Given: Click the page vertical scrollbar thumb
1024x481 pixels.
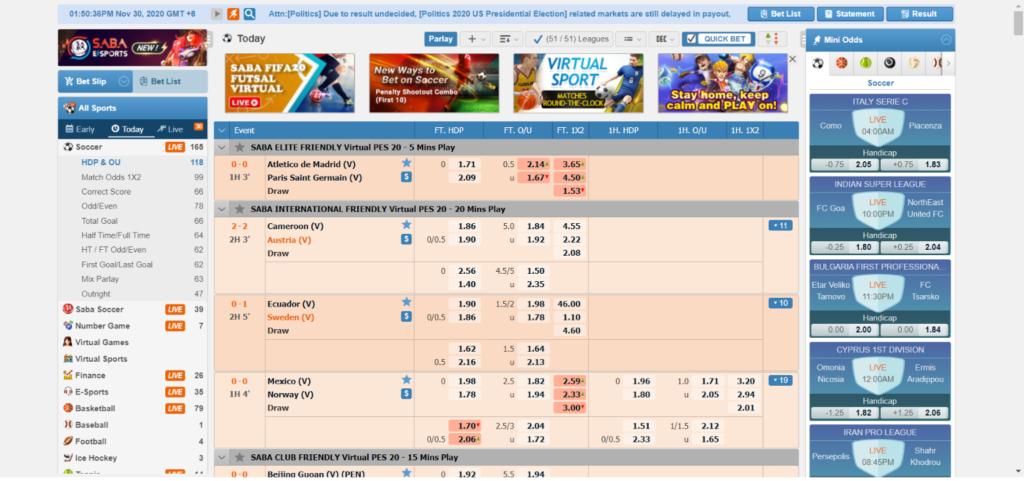Looking at the screenshot, I should [x=1017, y=23].
